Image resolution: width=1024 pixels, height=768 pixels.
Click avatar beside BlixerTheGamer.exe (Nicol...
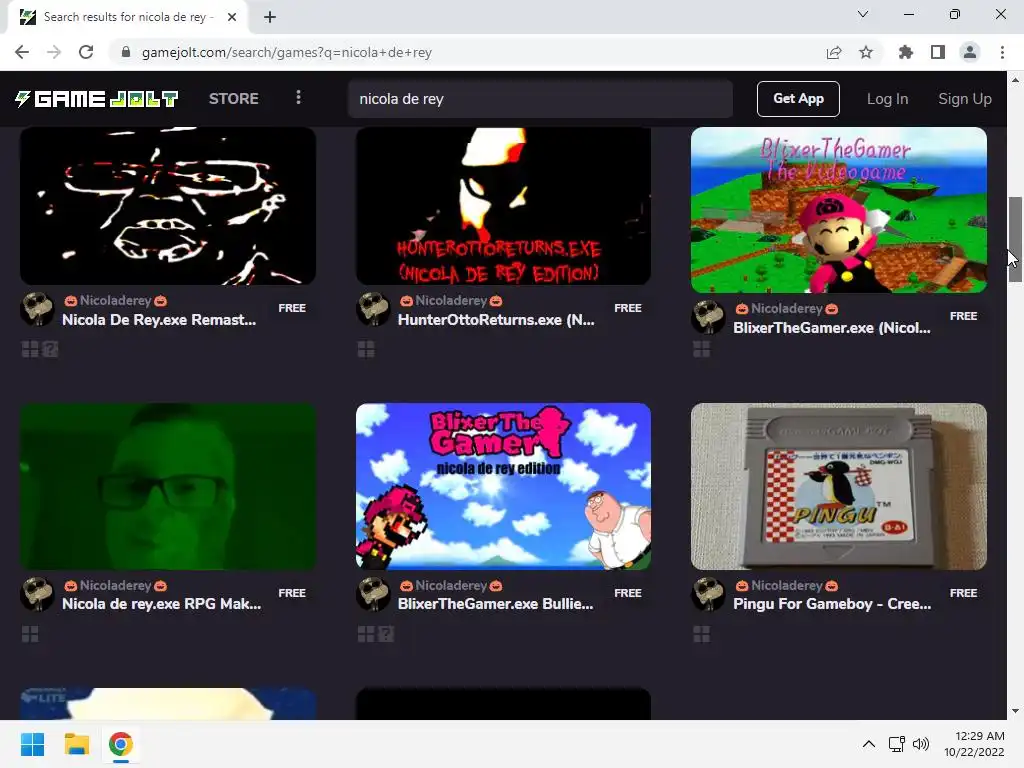708,317
